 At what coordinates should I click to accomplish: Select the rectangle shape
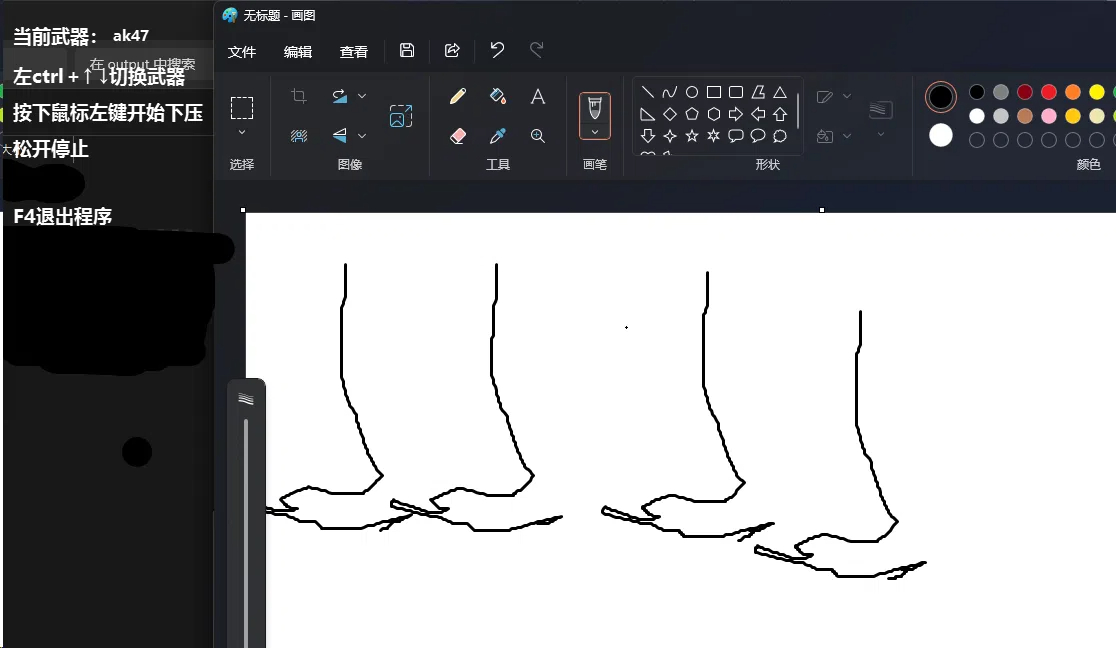tap(713, 91)
